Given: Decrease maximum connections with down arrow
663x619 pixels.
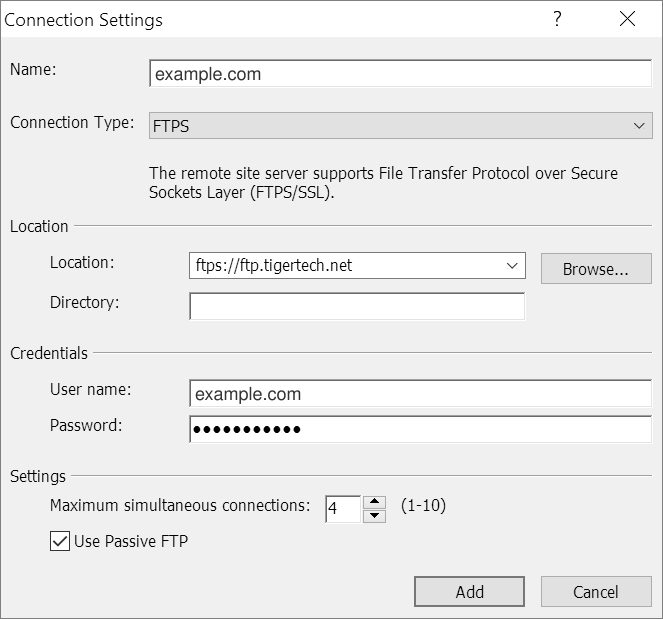Looking at the screenshot, I should coord(374,515).
